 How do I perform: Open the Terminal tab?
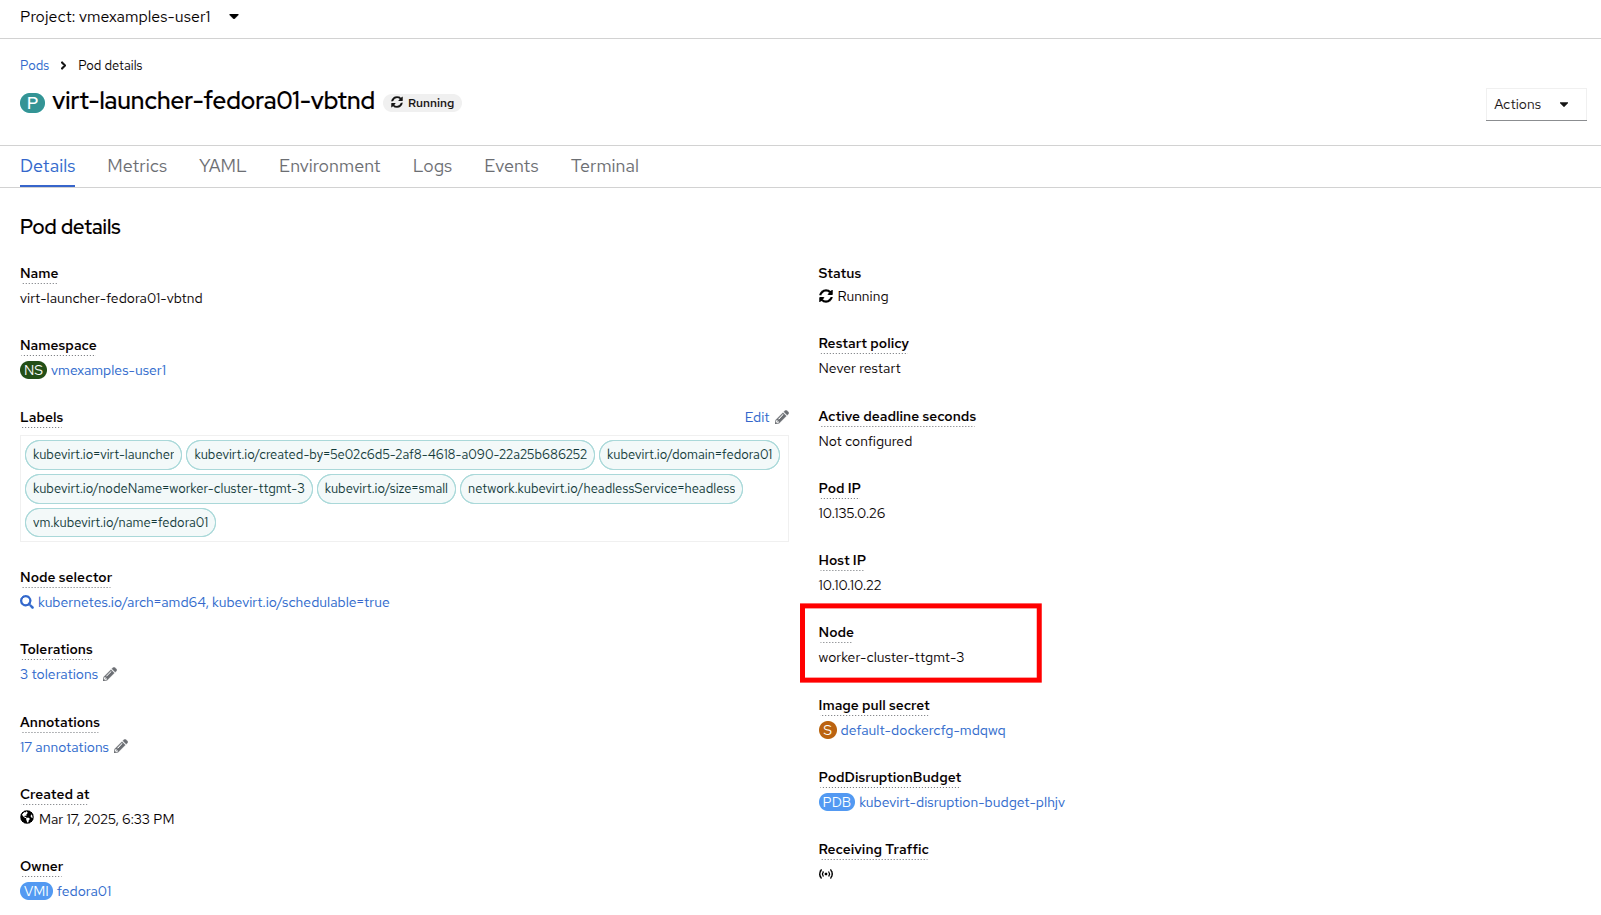click(604, 166)
